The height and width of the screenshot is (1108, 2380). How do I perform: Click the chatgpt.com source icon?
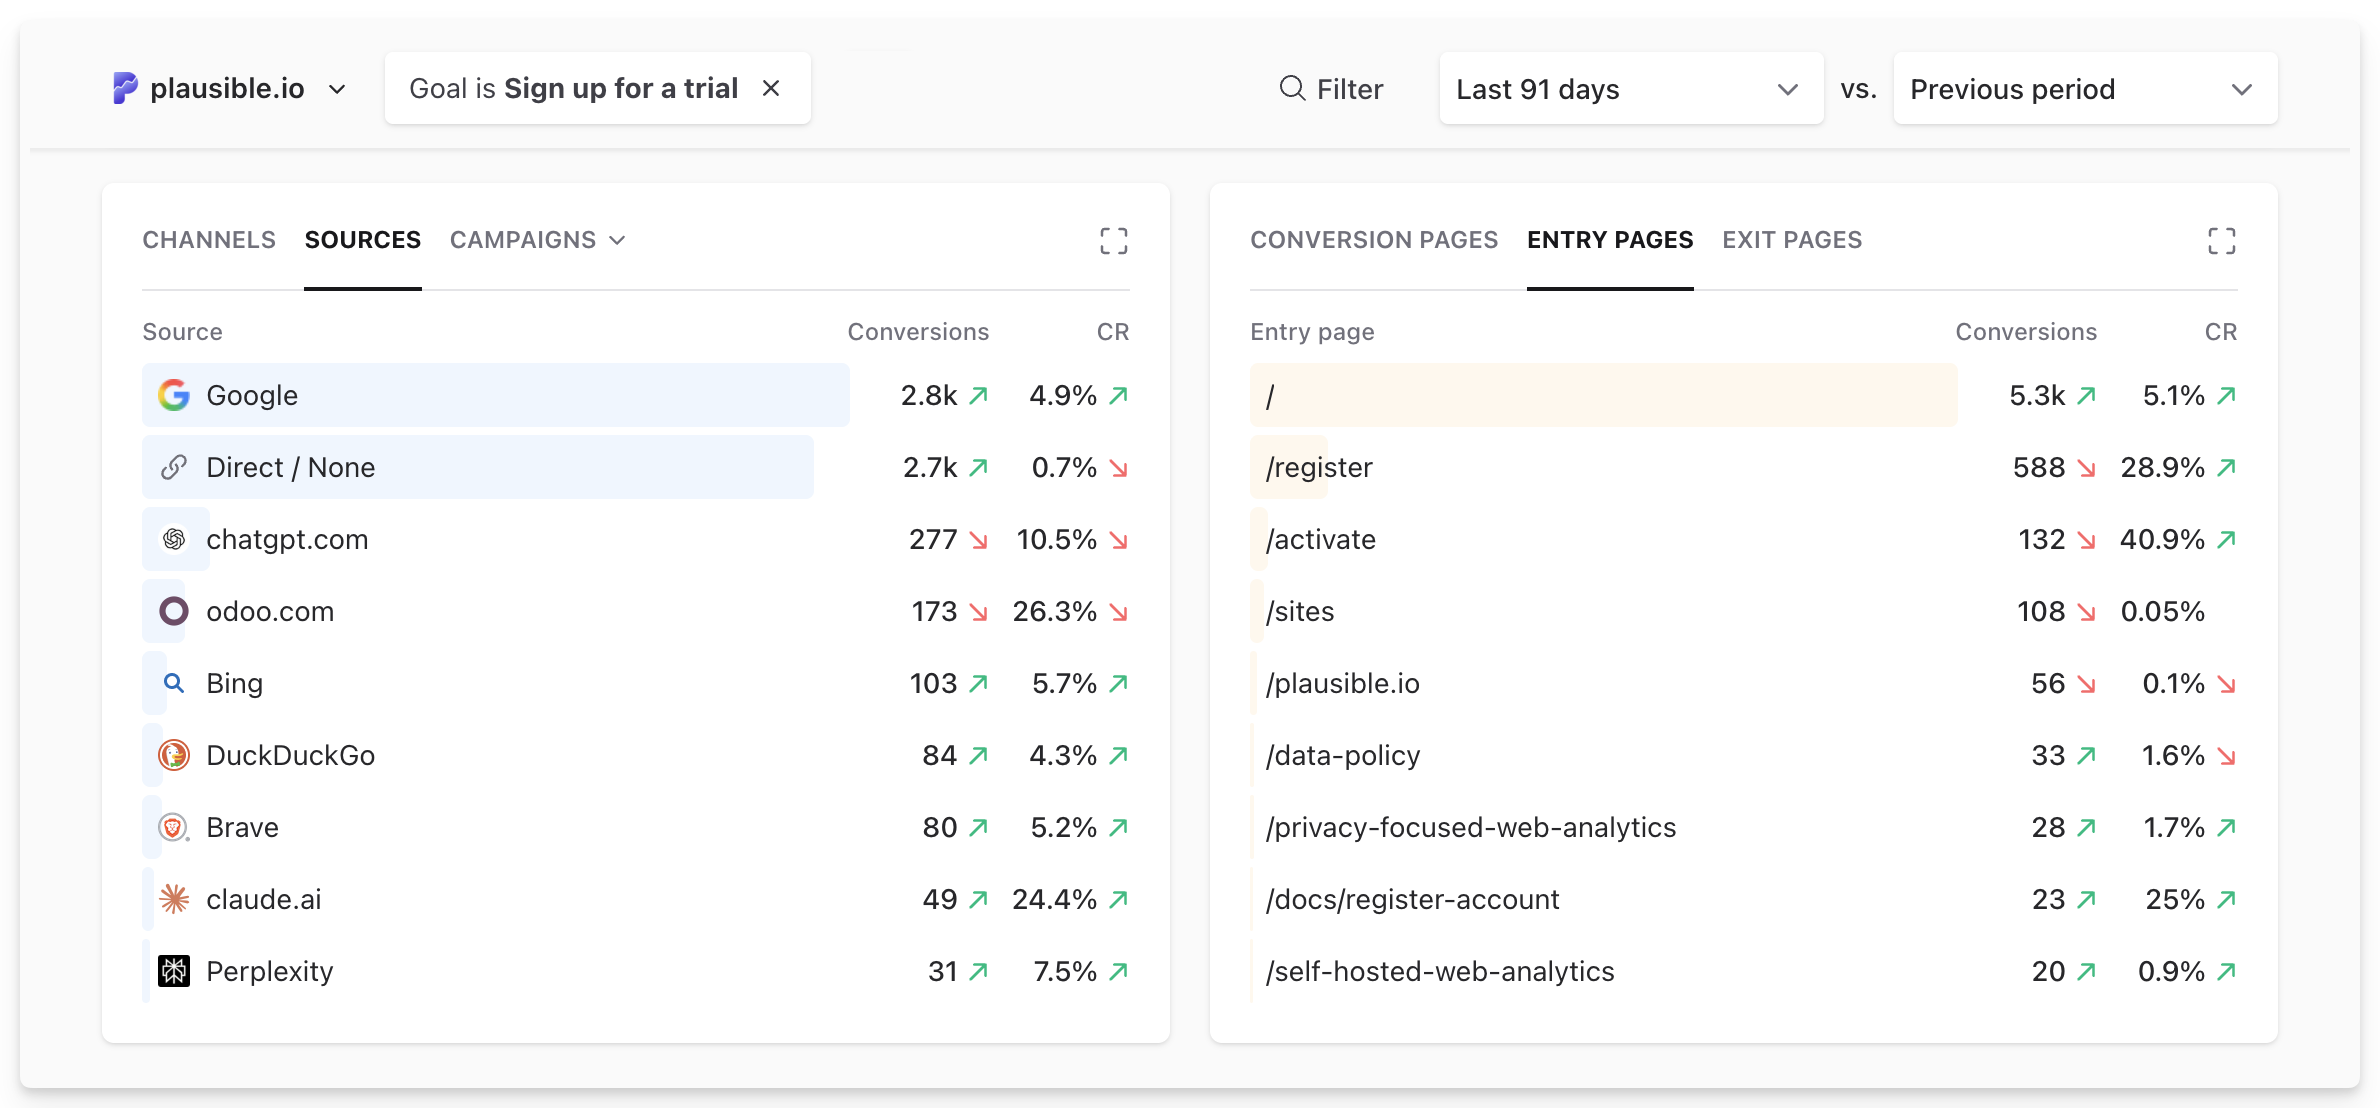coord(174,539)
